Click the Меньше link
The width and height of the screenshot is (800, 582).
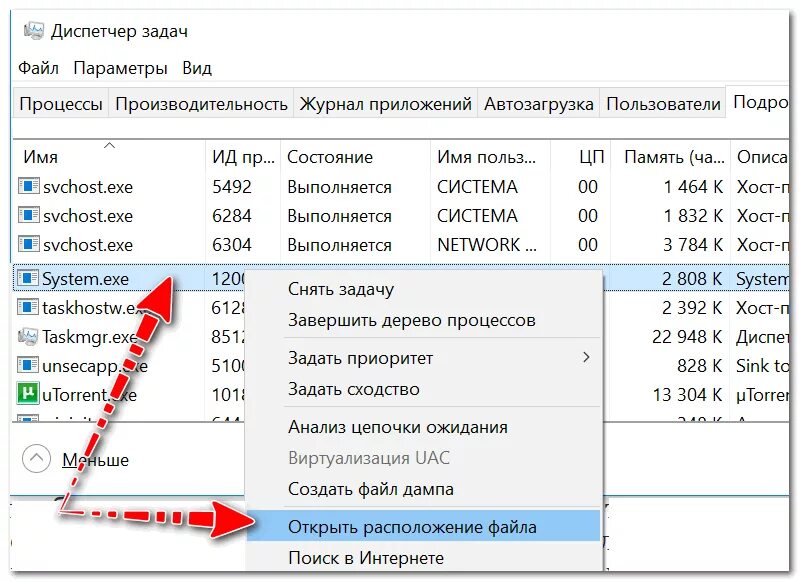coord(95,460)
